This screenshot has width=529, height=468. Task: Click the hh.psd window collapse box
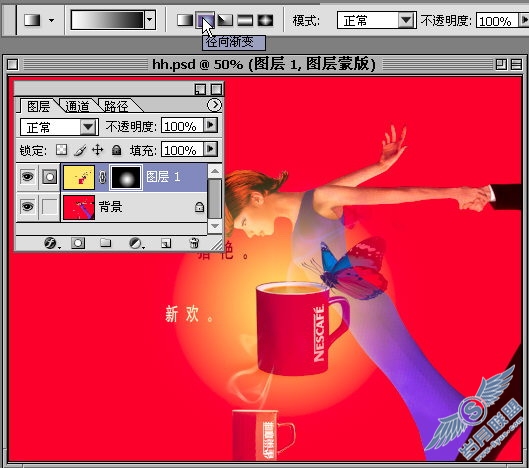[517, 64]
